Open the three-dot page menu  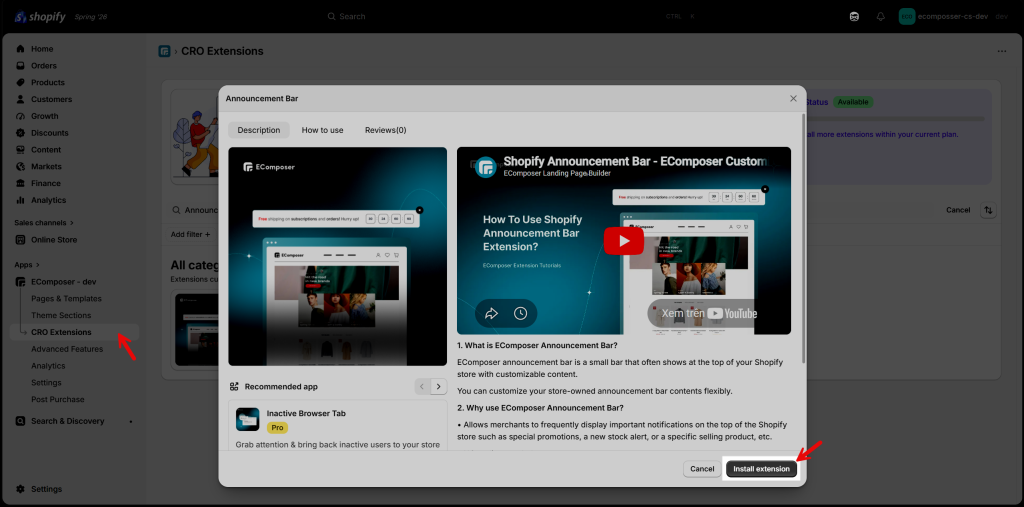point(1002,51)
